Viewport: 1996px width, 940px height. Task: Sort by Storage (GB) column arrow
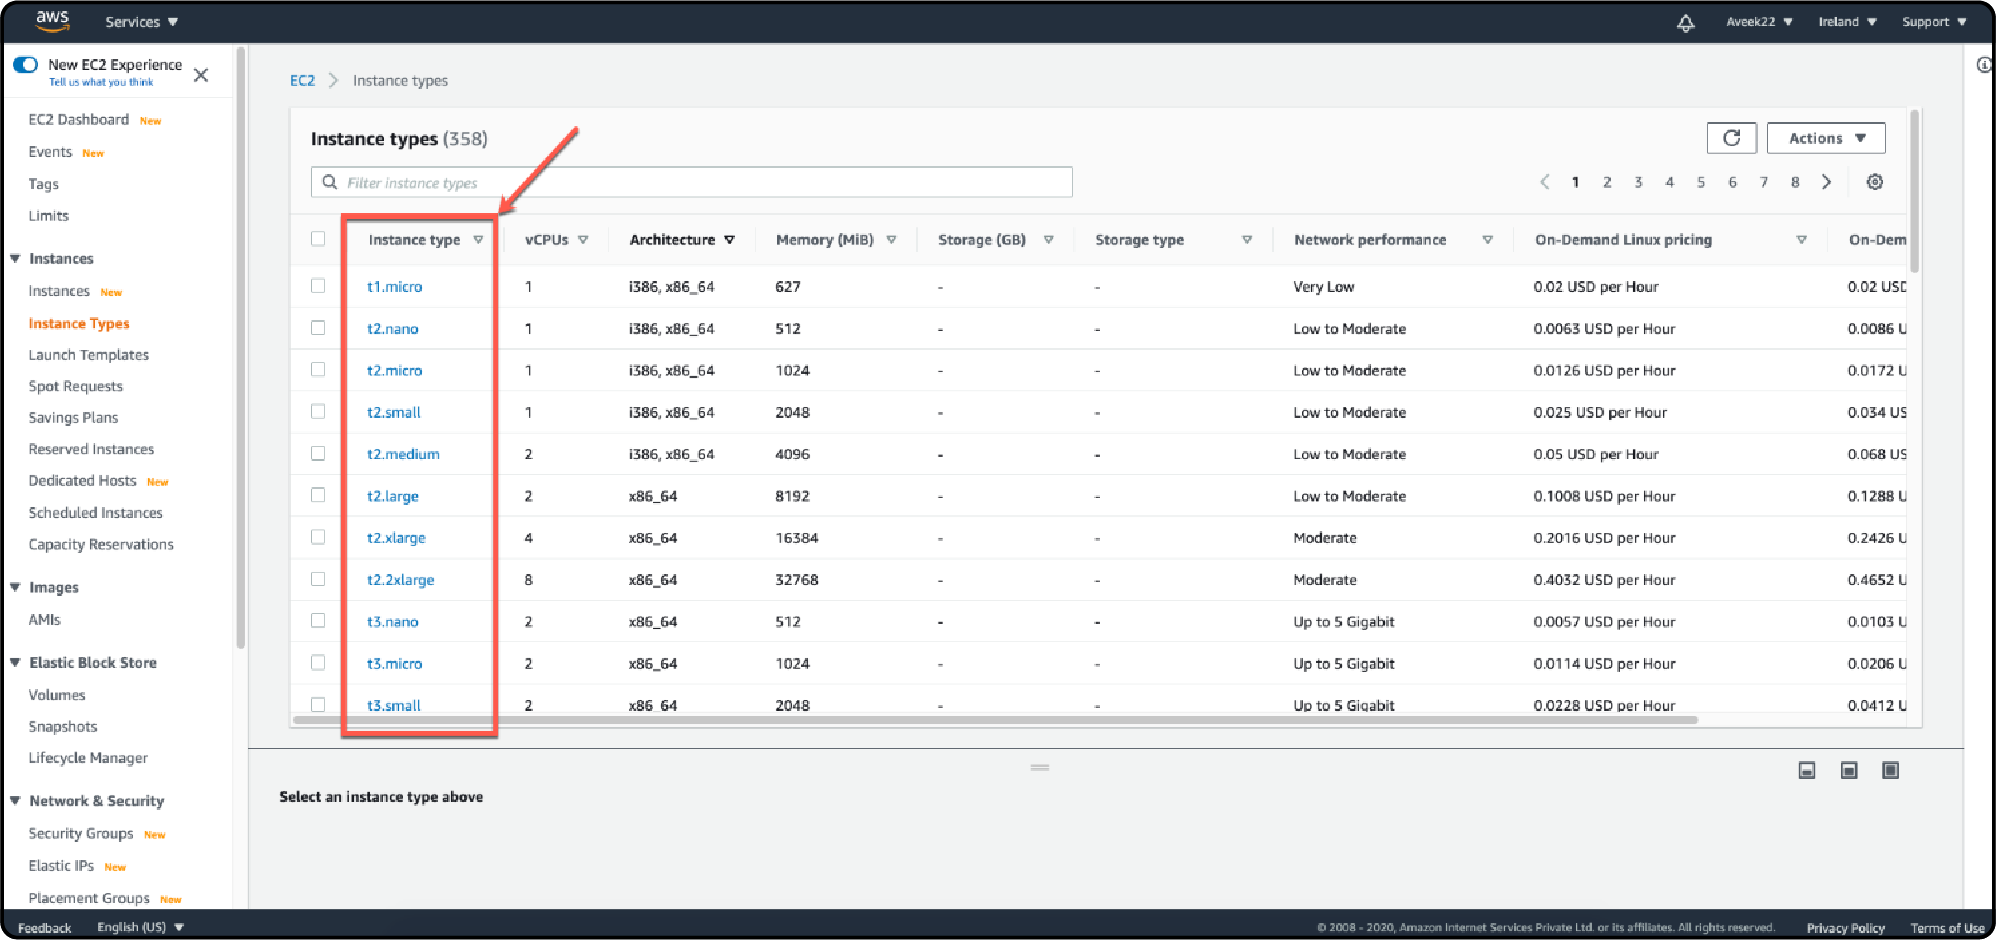point(1048,240)
